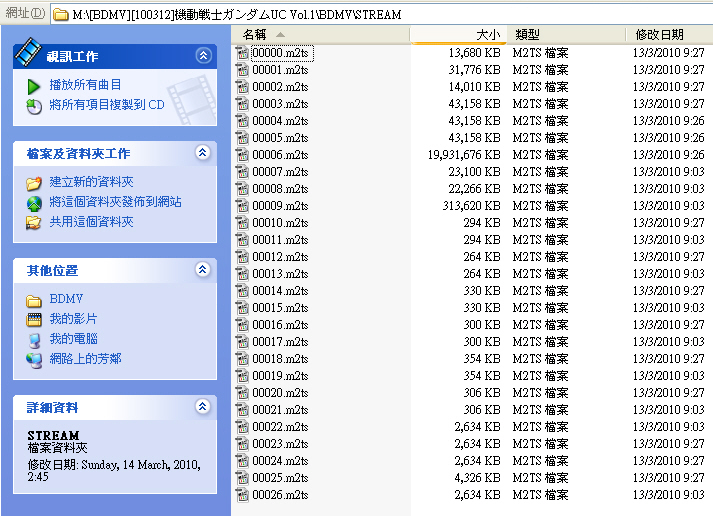Click the 共用這個資料夾 link
The height and width of the screenshot is (516, 713).
pos(91,222)
